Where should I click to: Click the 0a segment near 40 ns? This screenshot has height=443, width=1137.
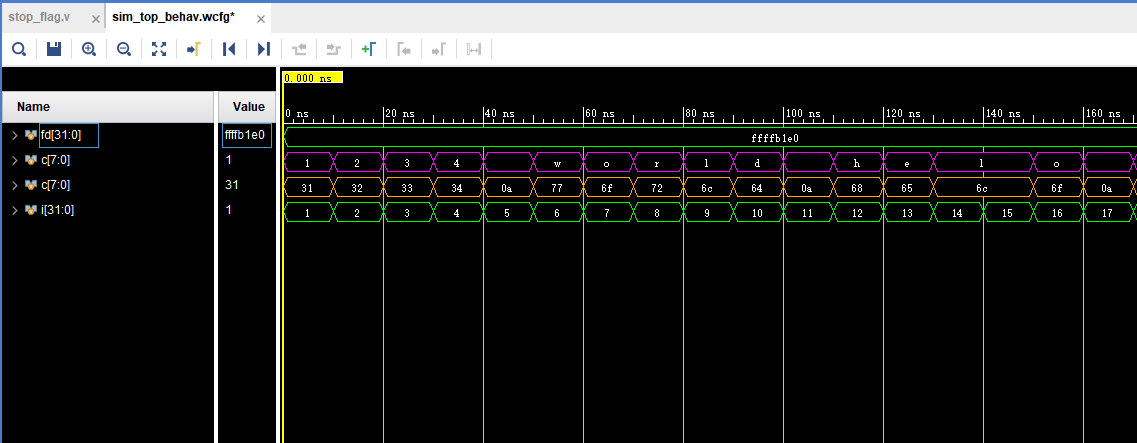[508, 188]
